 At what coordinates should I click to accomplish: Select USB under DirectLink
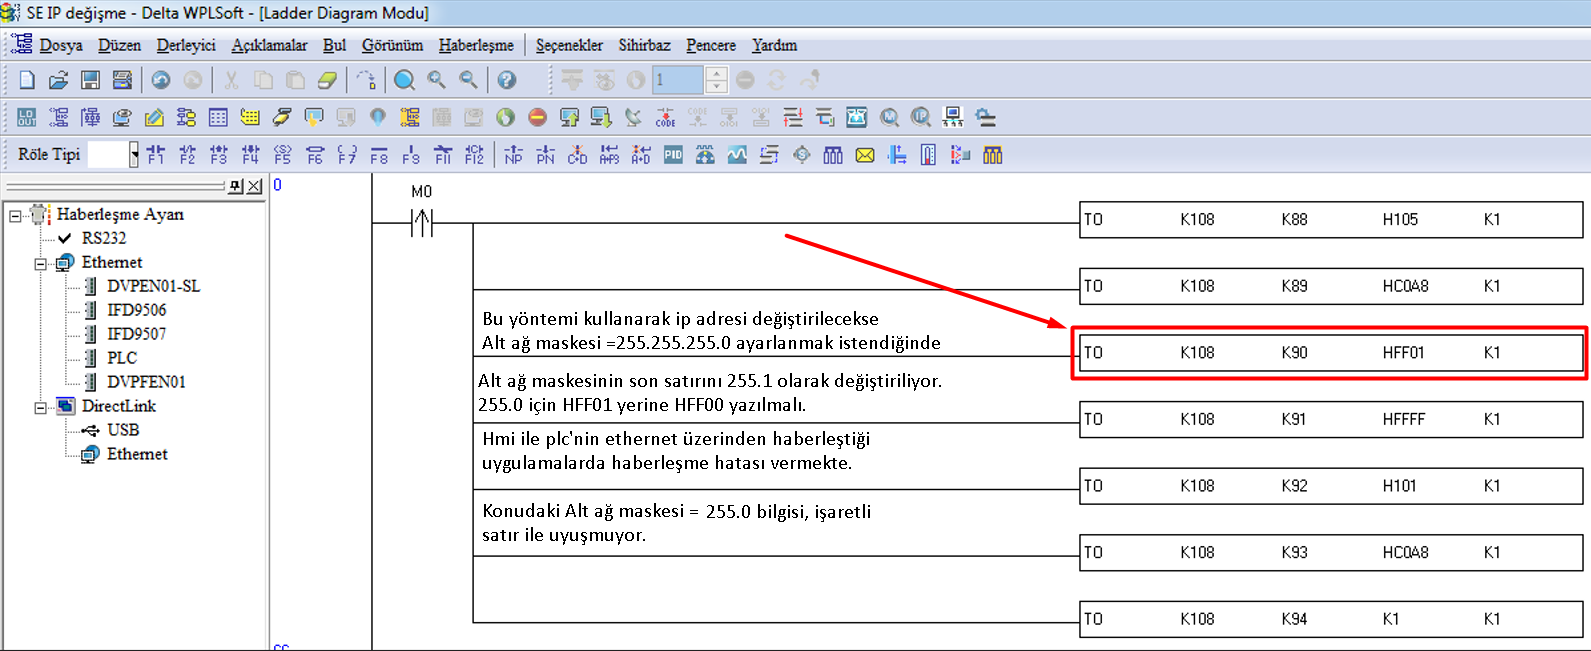pos(123,430)
